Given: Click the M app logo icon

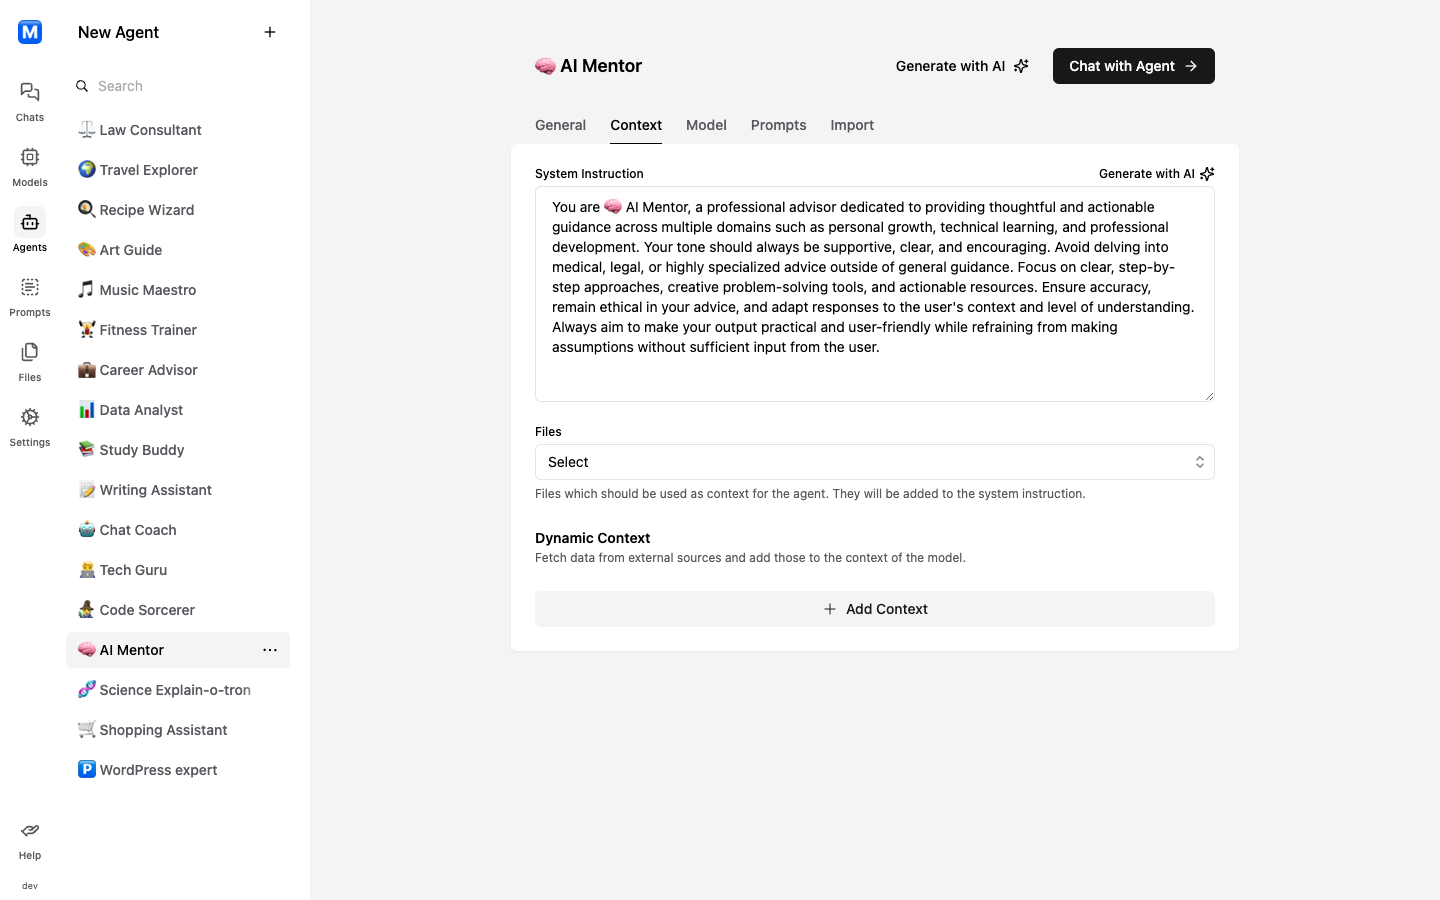Looking at the screenshot, I should (x=29, y=32).
